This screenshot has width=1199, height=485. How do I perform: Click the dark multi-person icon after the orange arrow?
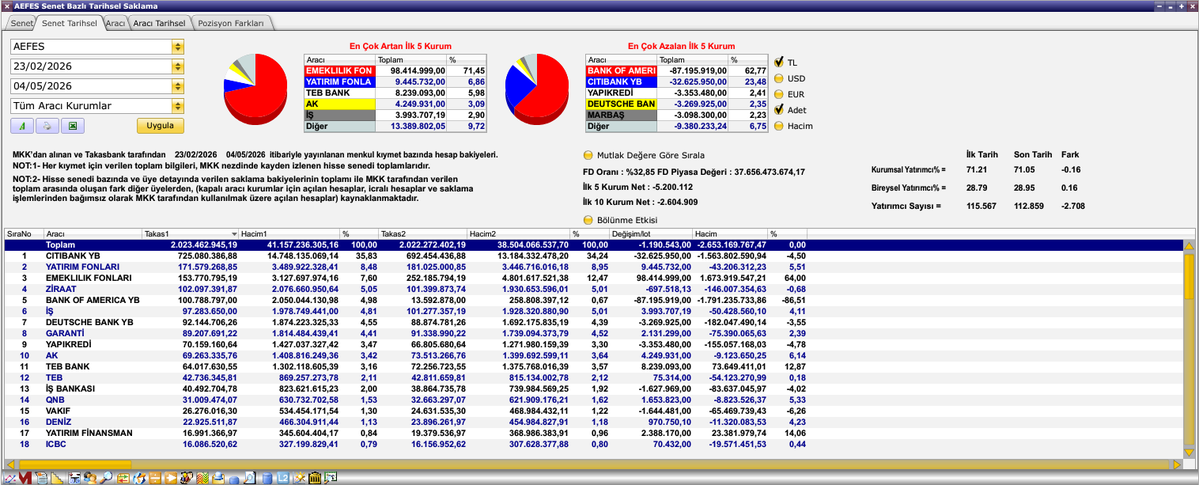coord(186,478)
